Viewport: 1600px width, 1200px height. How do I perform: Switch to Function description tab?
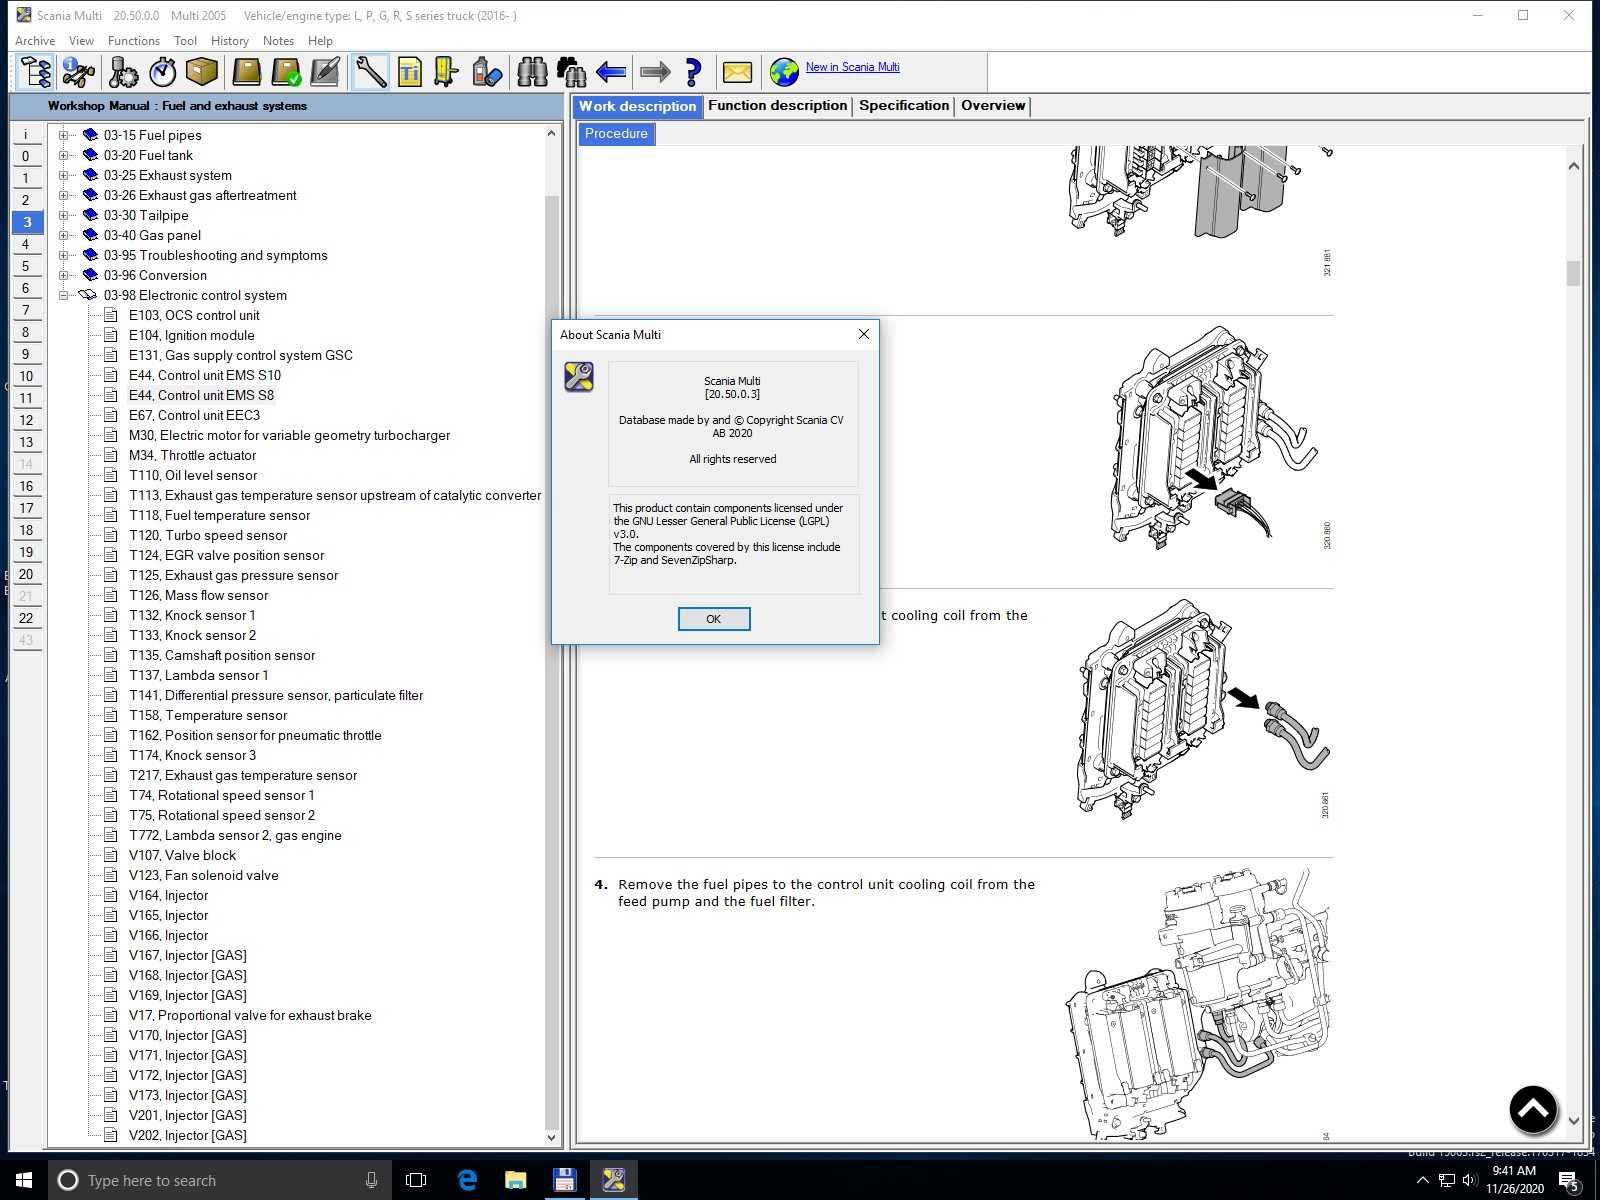coord(777,106)
